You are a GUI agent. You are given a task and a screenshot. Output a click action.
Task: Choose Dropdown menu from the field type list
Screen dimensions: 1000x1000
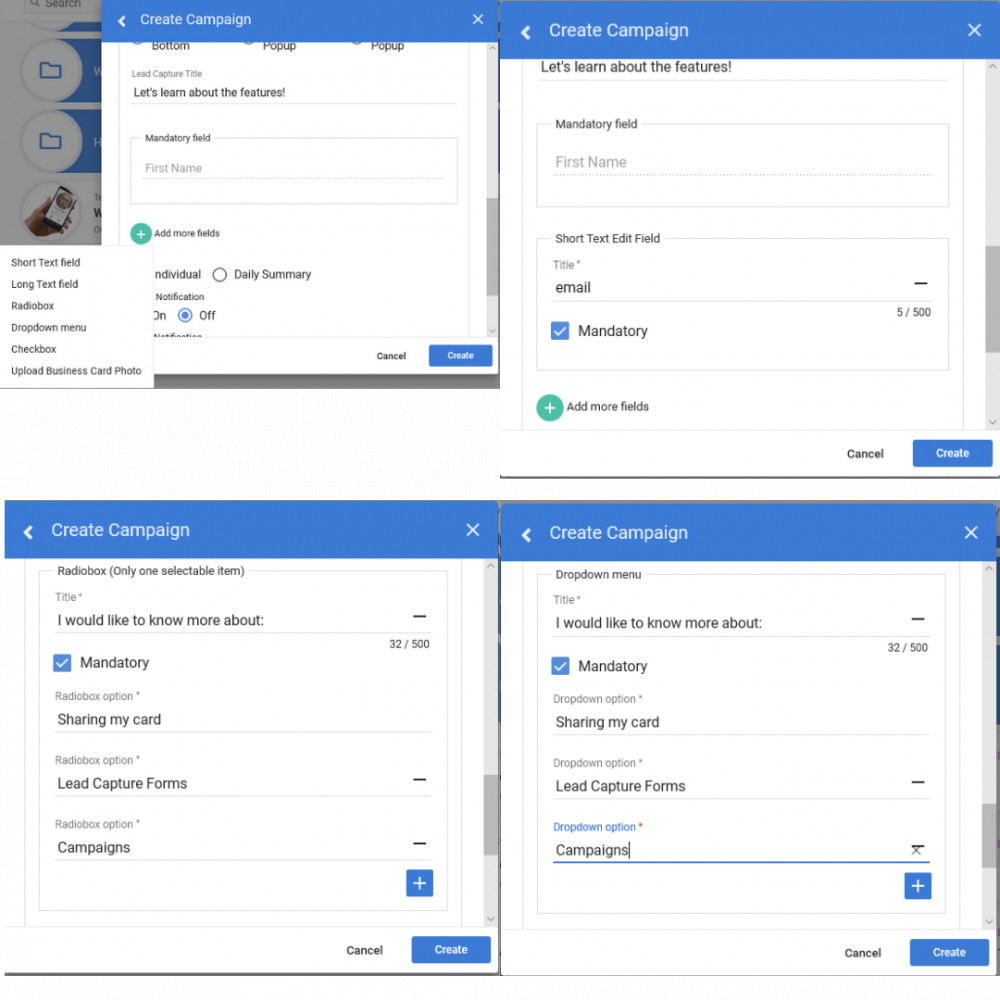point(48,327)
